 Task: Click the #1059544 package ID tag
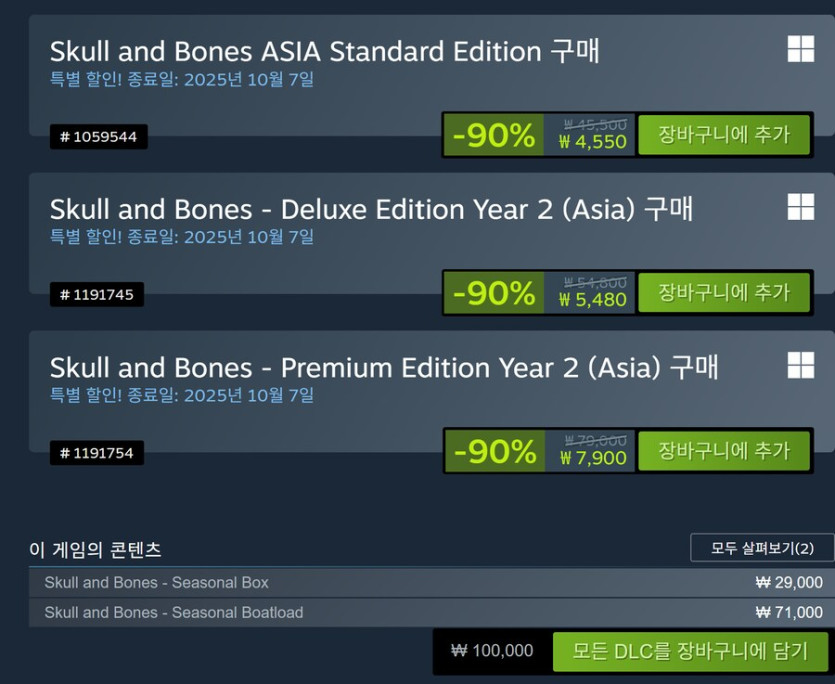click(96, 137)
